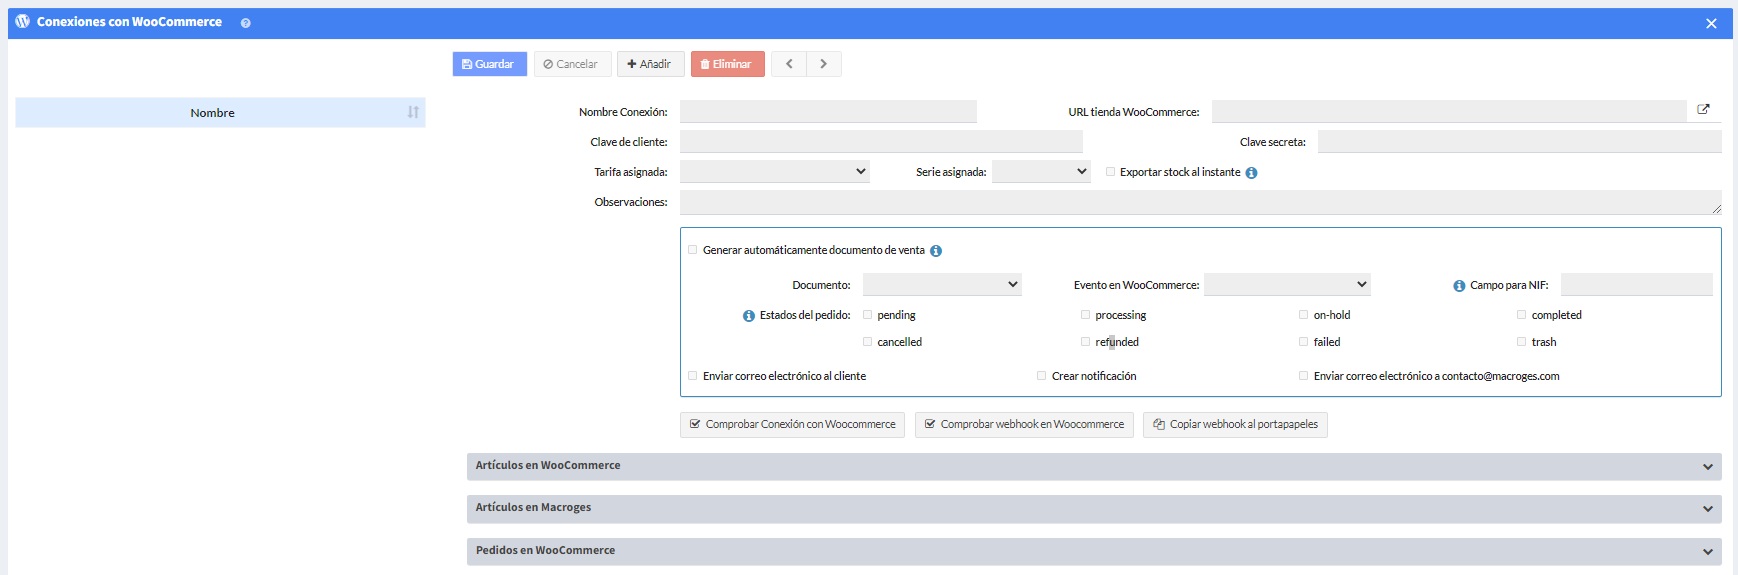Show info for Generar automáticamente documento
Screen dimensions: 1738x575
(936, 251)
